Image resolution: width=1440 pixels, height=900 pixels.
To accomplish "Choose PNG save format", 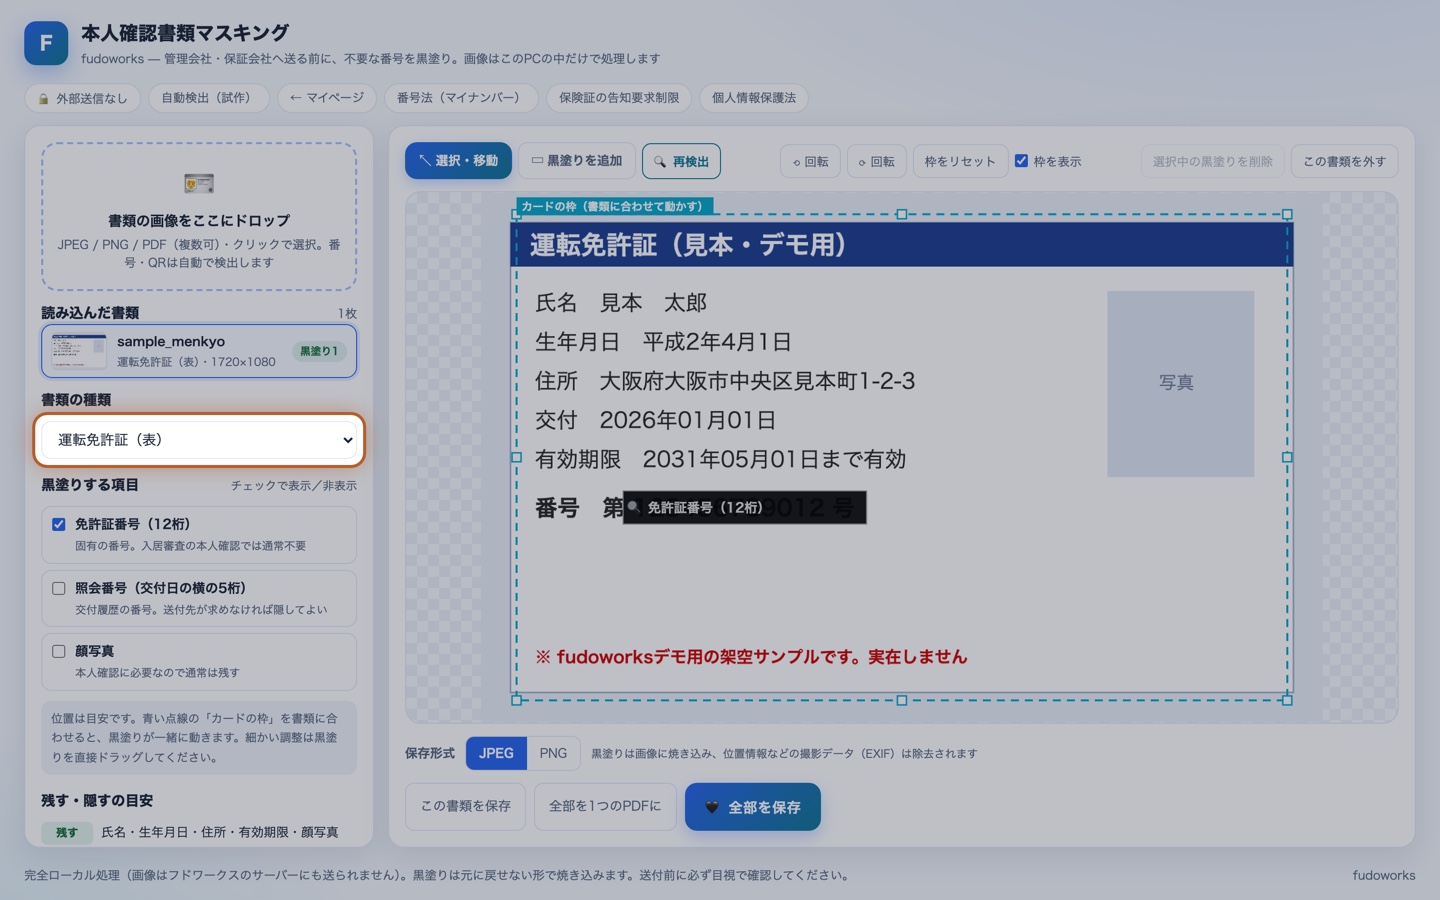I will click(553, 753).
